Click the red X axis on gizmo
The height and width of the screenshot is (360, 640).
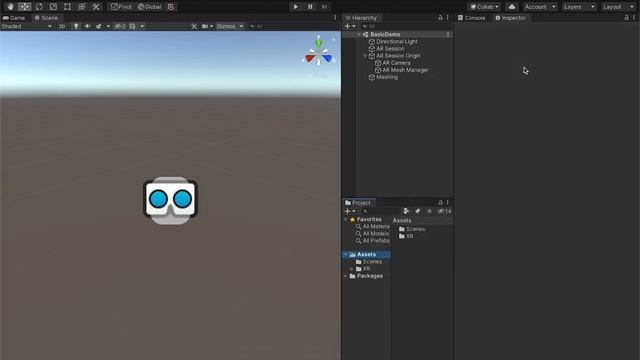[x=310, y=58]
